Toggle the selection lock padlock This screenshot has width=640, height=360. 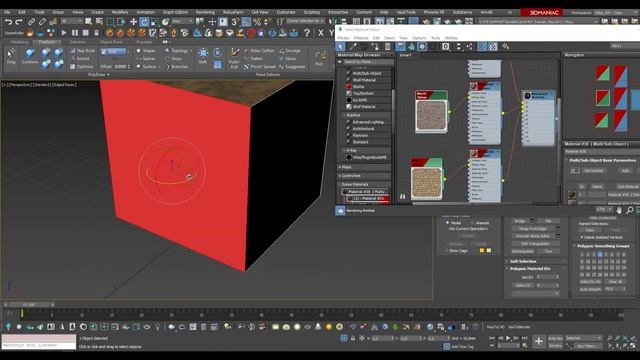tap(353, 338)
